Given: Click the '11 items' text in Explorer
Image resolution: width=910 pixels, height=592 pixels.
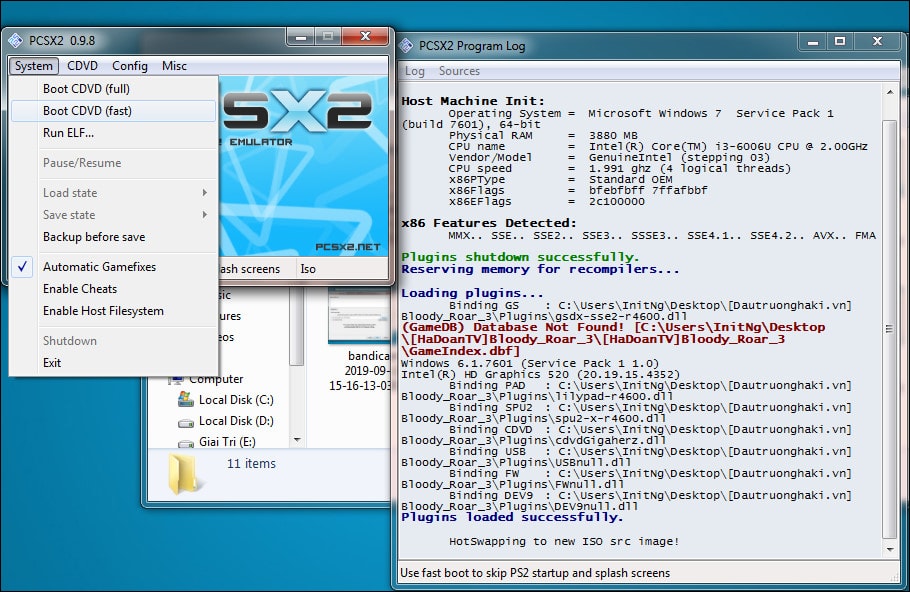Looking at the screenshot, I should click(251, 464).
